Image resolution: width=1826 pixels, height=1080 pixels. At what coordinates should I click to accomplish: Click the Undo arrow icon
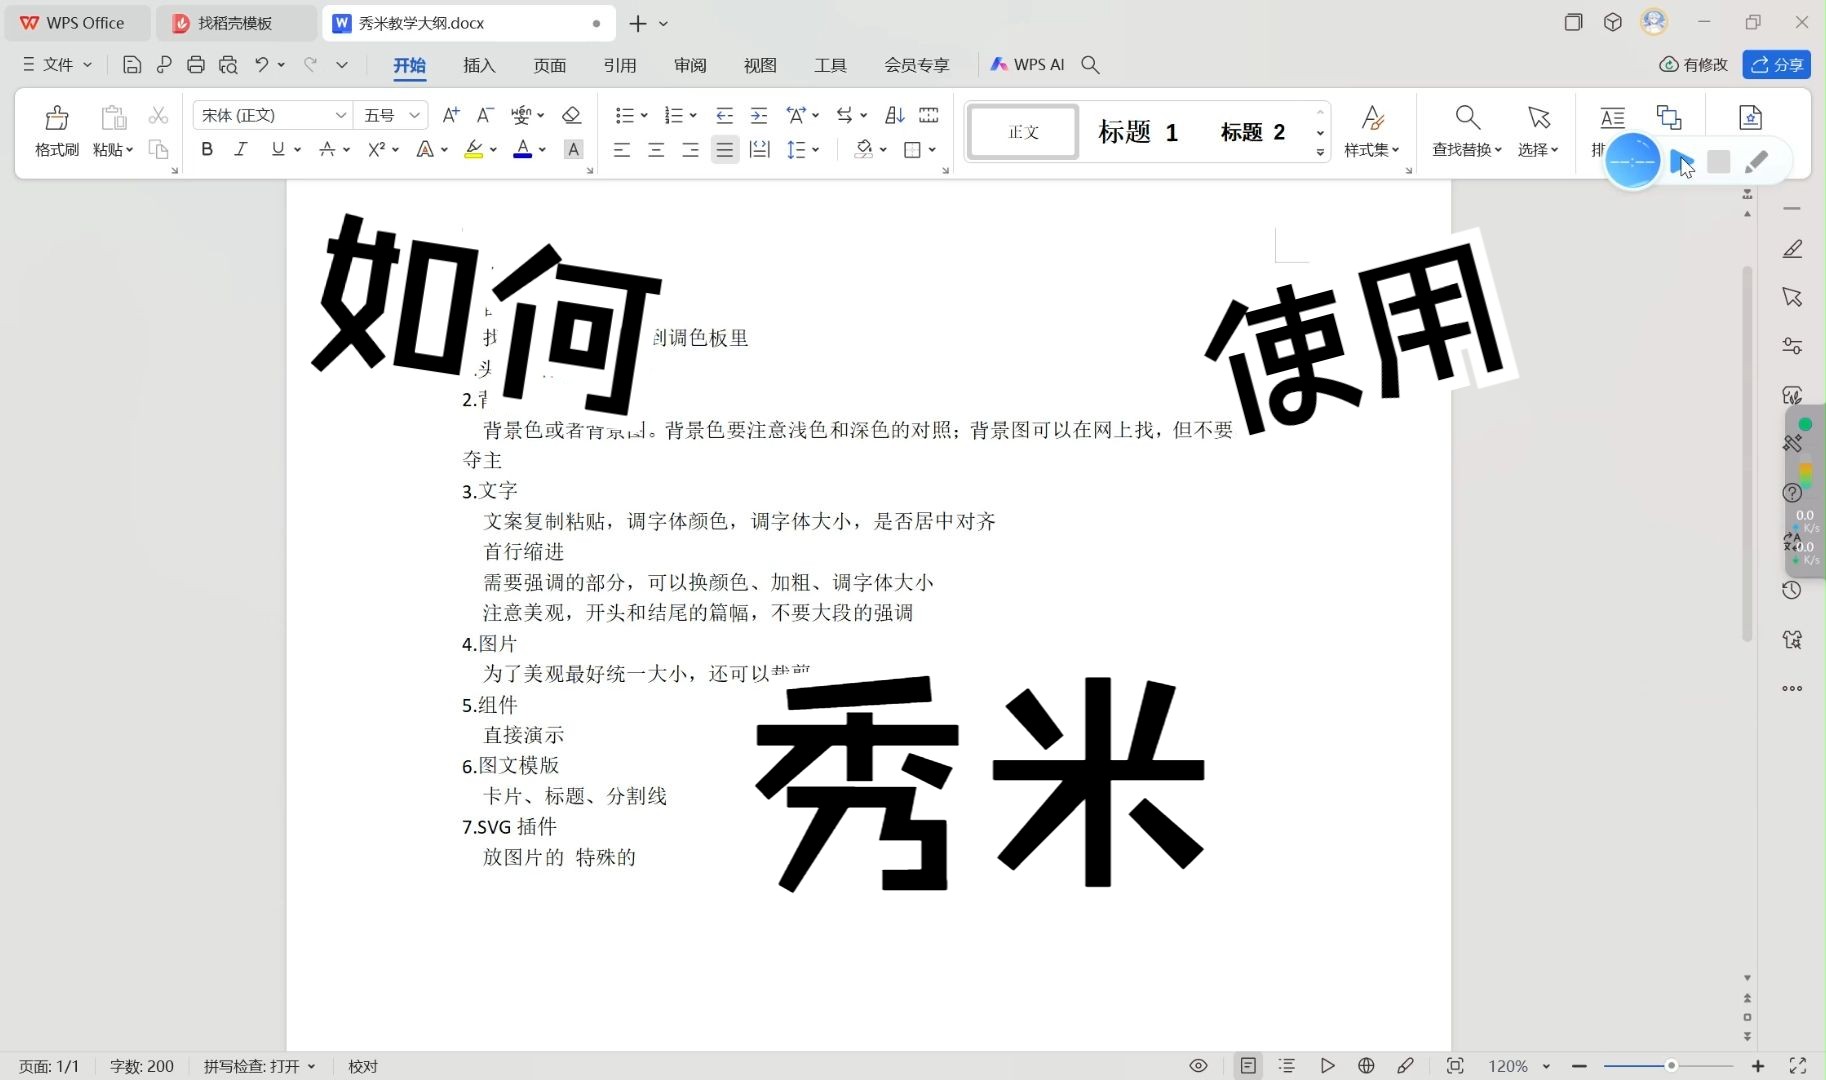point(262,65)
